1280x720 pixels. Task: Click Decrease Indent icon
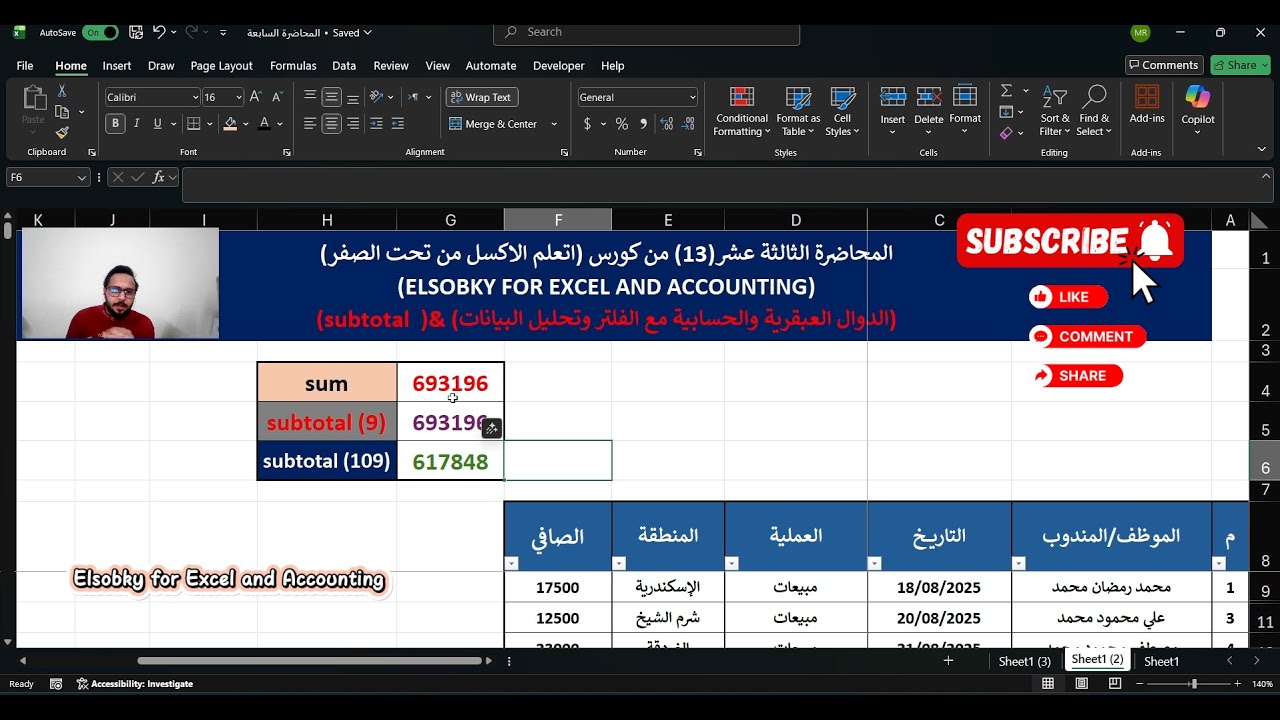point(377,124)
